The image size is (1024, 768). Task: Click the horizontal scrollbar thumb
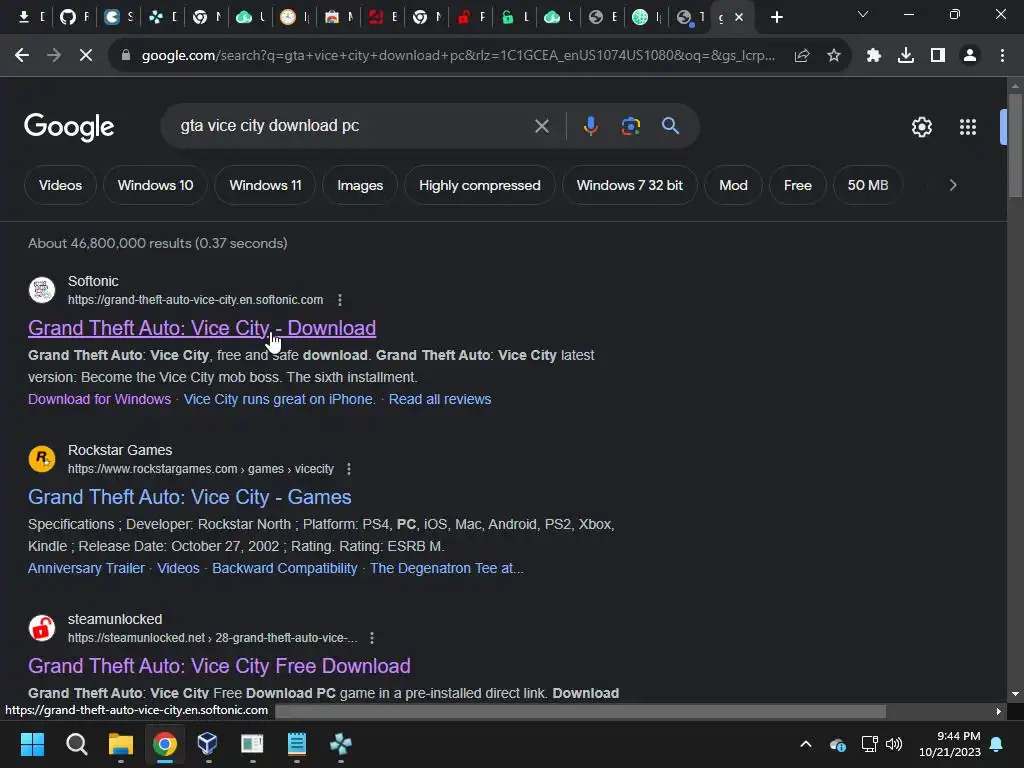580,711
